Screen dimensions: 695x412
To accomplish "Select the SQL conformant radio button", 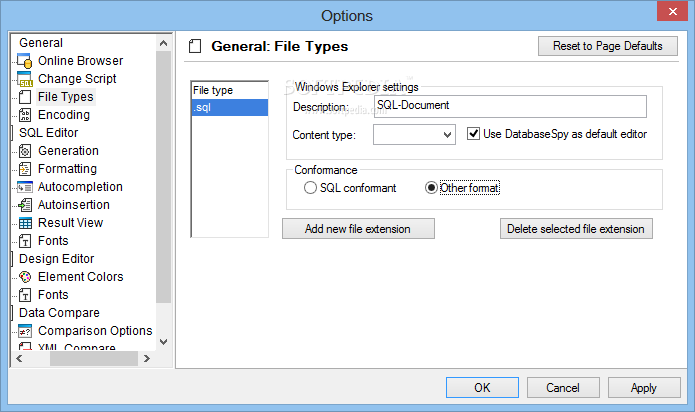I will [310, 188].
